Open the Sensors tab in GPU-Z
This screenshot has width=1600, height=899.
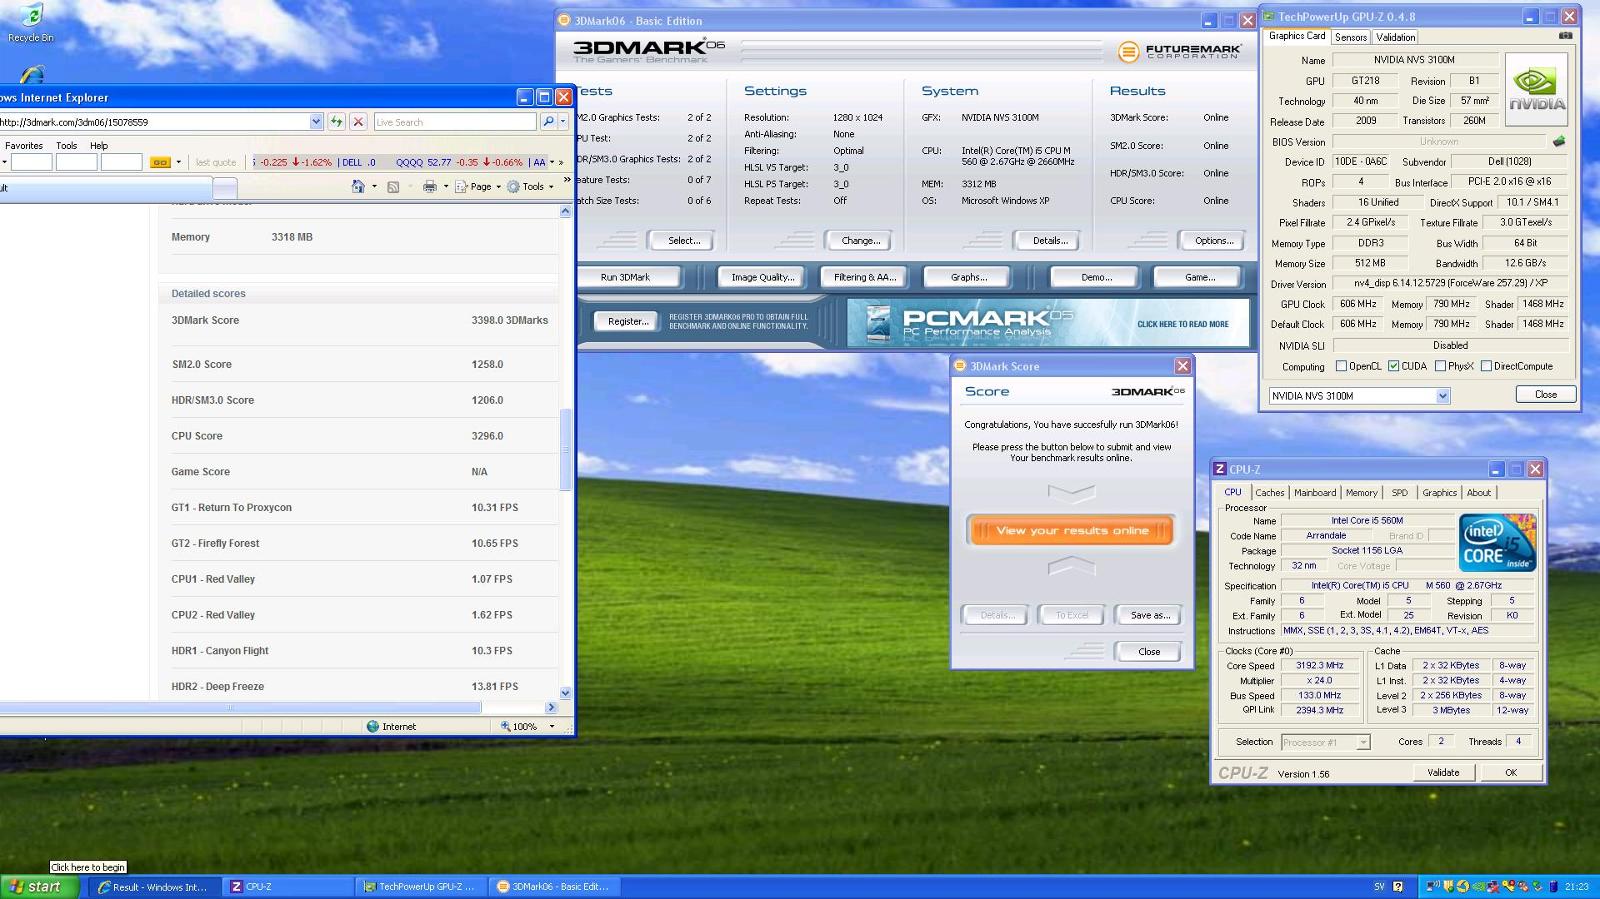pyautogui.click(x=1350, y=37)
